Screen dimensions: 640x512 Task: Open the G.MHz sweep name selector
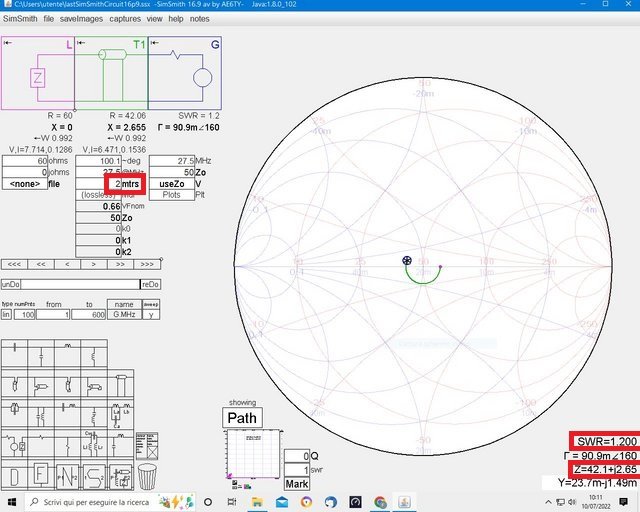tap(124, 314)
